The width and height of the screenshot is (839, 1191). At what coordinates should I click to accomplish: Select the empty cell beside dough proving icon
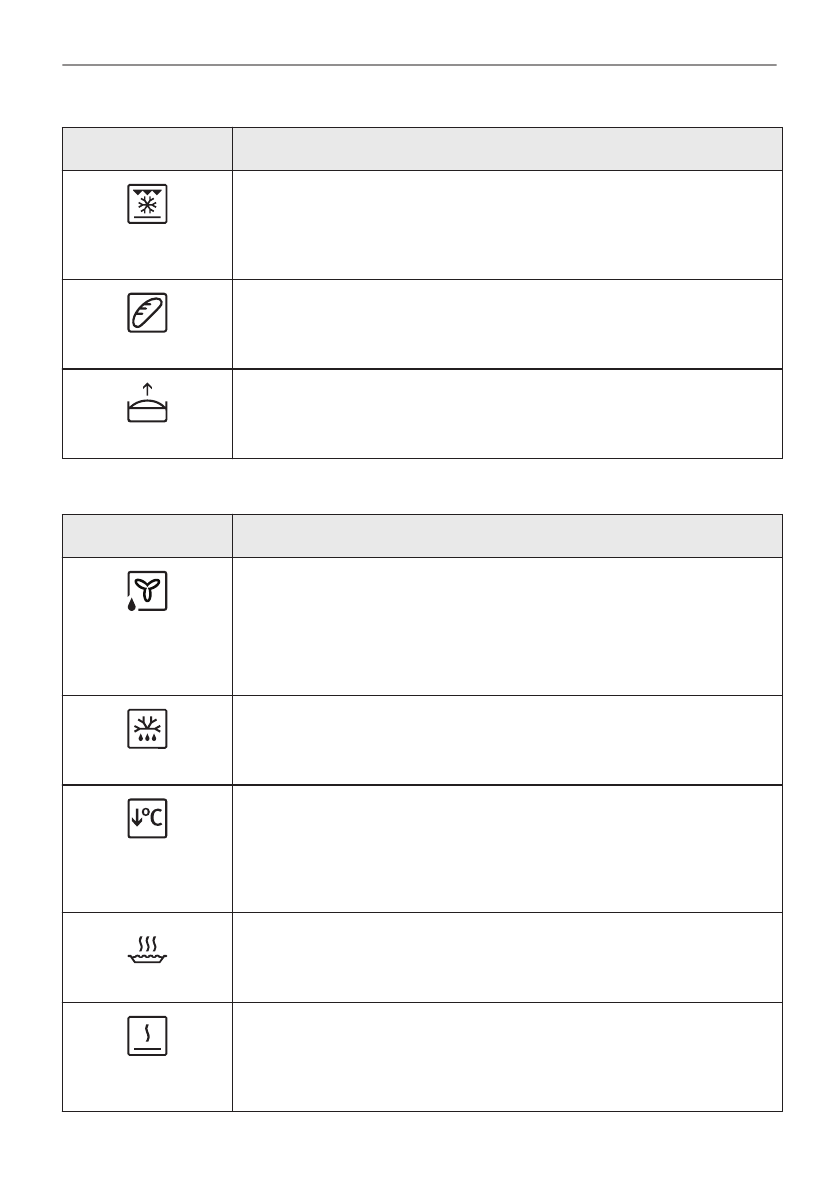click(507, 414)
